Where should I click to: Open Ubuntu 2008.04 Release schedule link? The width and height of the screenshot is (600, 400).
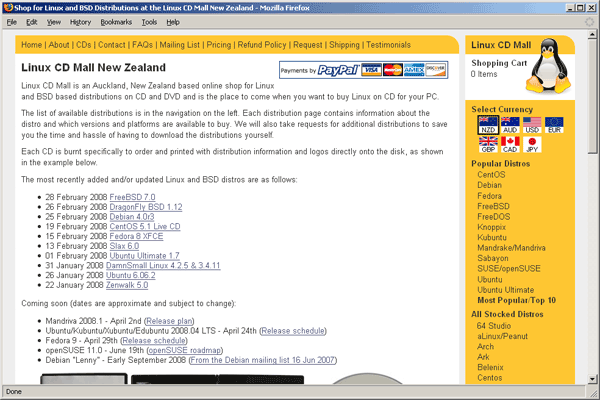point(293,331)
